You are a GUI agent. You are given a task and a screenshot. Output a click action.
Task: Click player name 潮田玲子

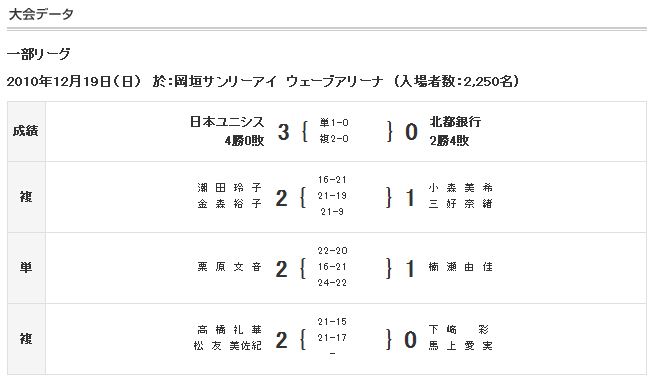coord(229,188)
